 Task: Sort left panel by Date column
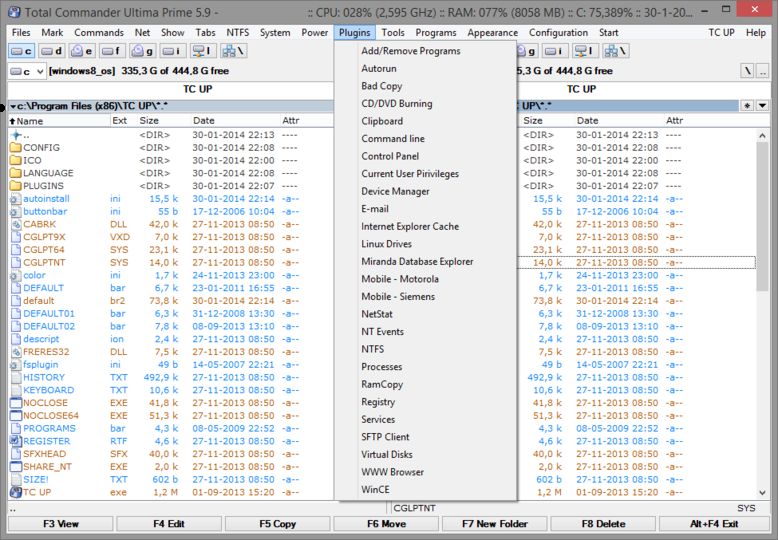click(235, 121)
